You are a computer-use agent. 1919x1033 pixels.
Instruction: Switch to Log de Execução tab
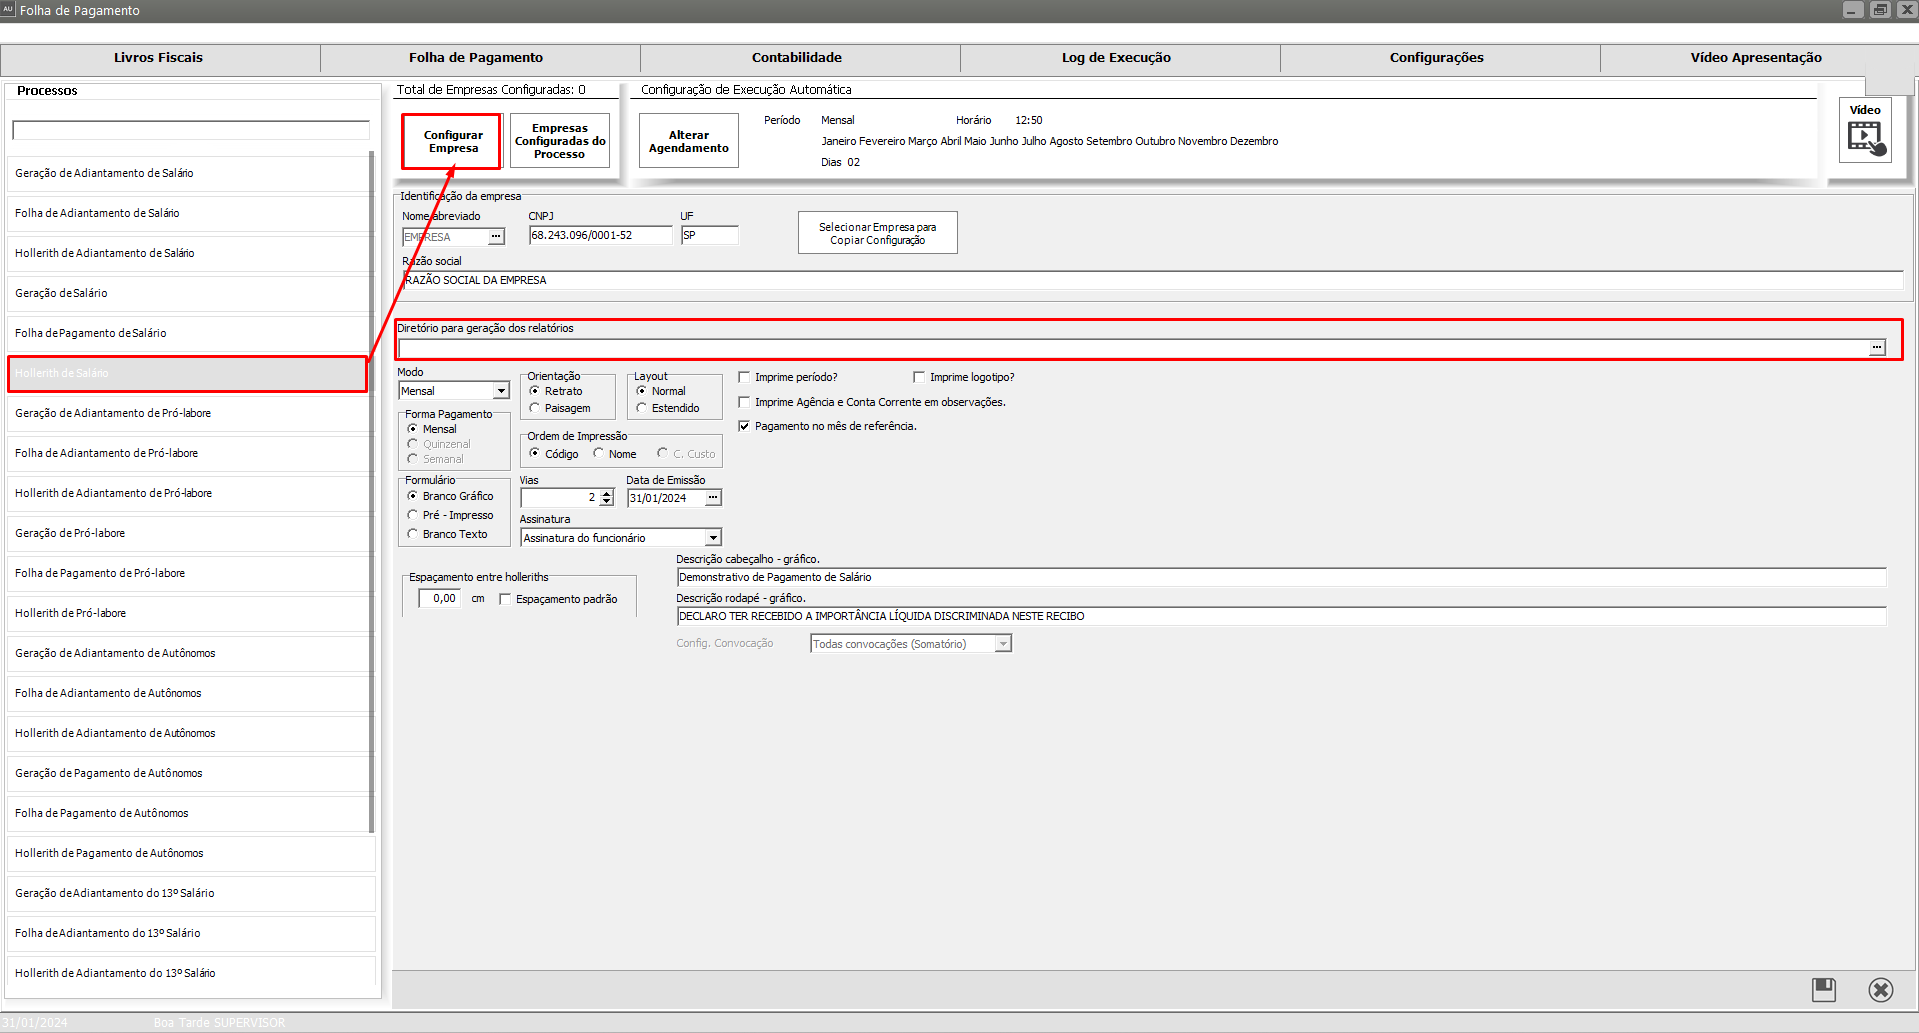click(1116, 58)
